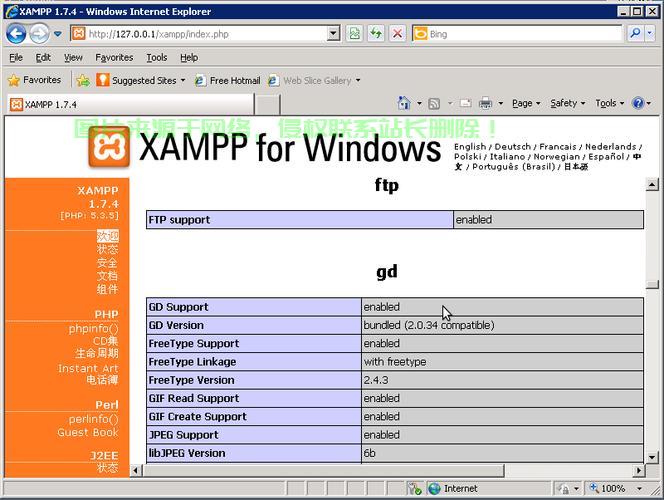This screenshot has height=500, width=664.
Task: Click the GD Version value cell
Action: (502, 325)
